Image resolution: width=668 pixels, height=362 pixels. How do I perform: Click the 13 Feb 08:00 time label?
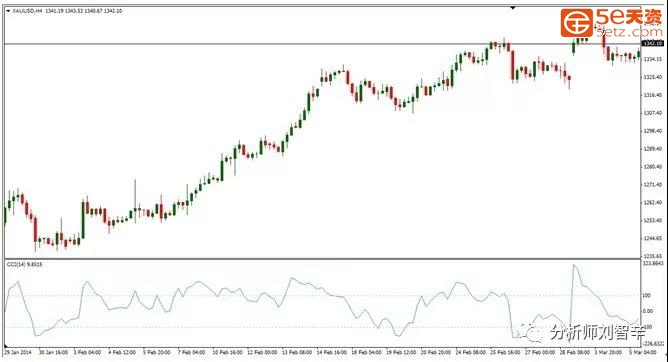297,353
